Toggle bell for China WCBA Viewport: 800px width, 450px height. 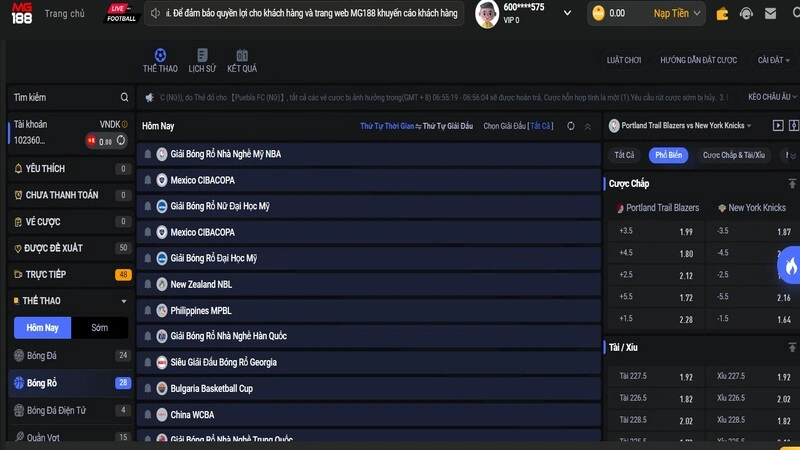pyautogui.click(x=147, y=414)
